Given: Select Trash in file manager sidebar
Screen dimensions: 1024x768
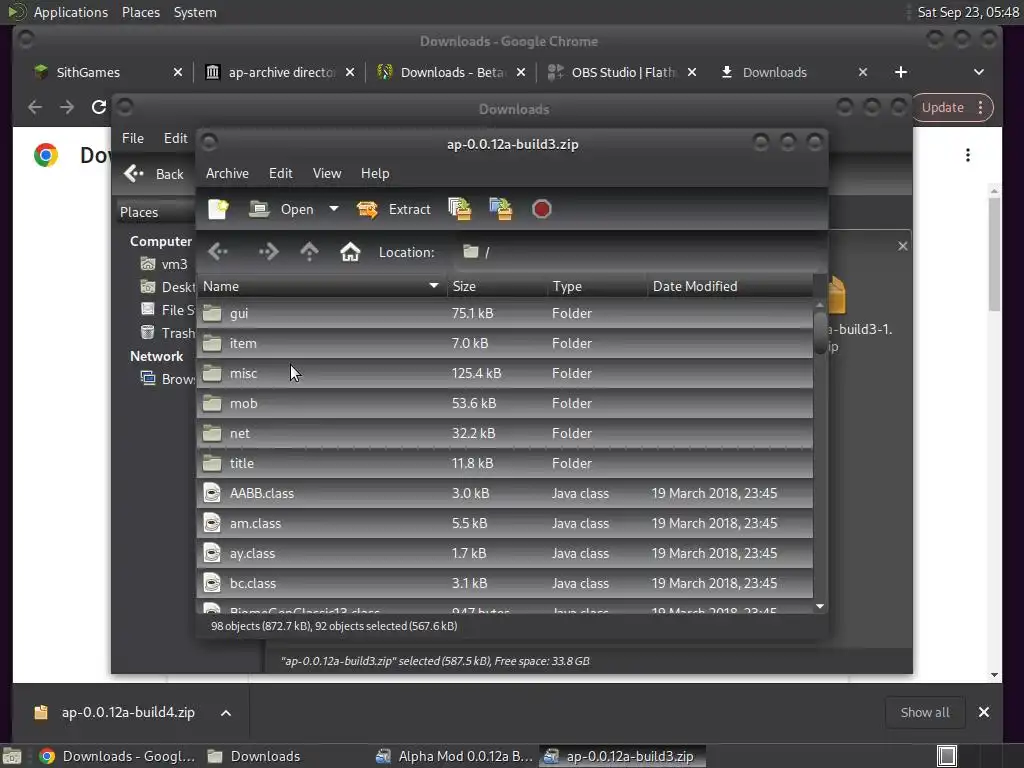Looking at the screenshot, I should [x=167, y=333].
